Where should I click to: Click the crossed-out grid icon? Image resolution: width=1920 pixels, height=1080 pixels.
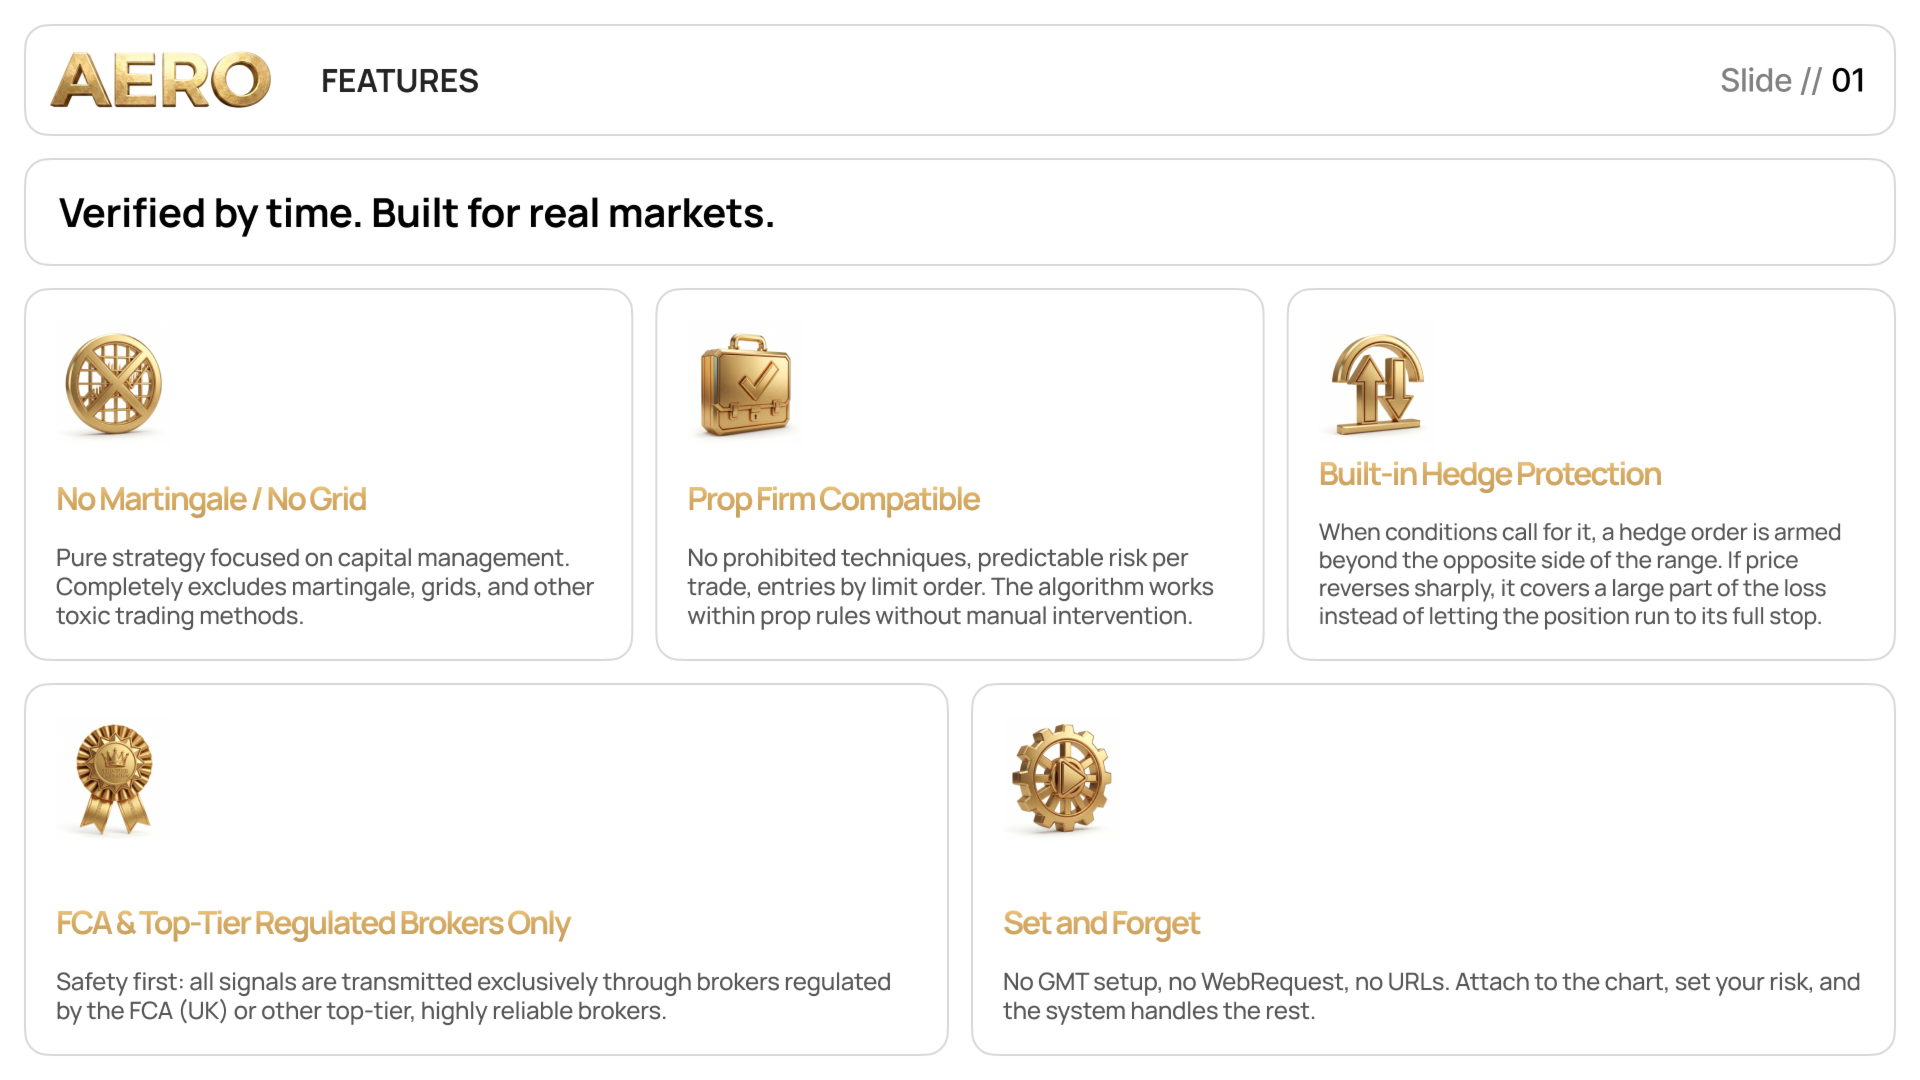[114, 384]
